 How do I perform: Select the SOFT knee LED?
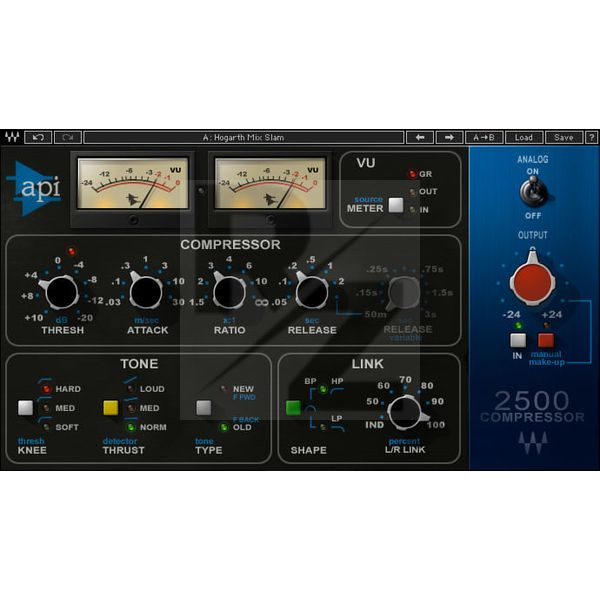pos(46,427)
